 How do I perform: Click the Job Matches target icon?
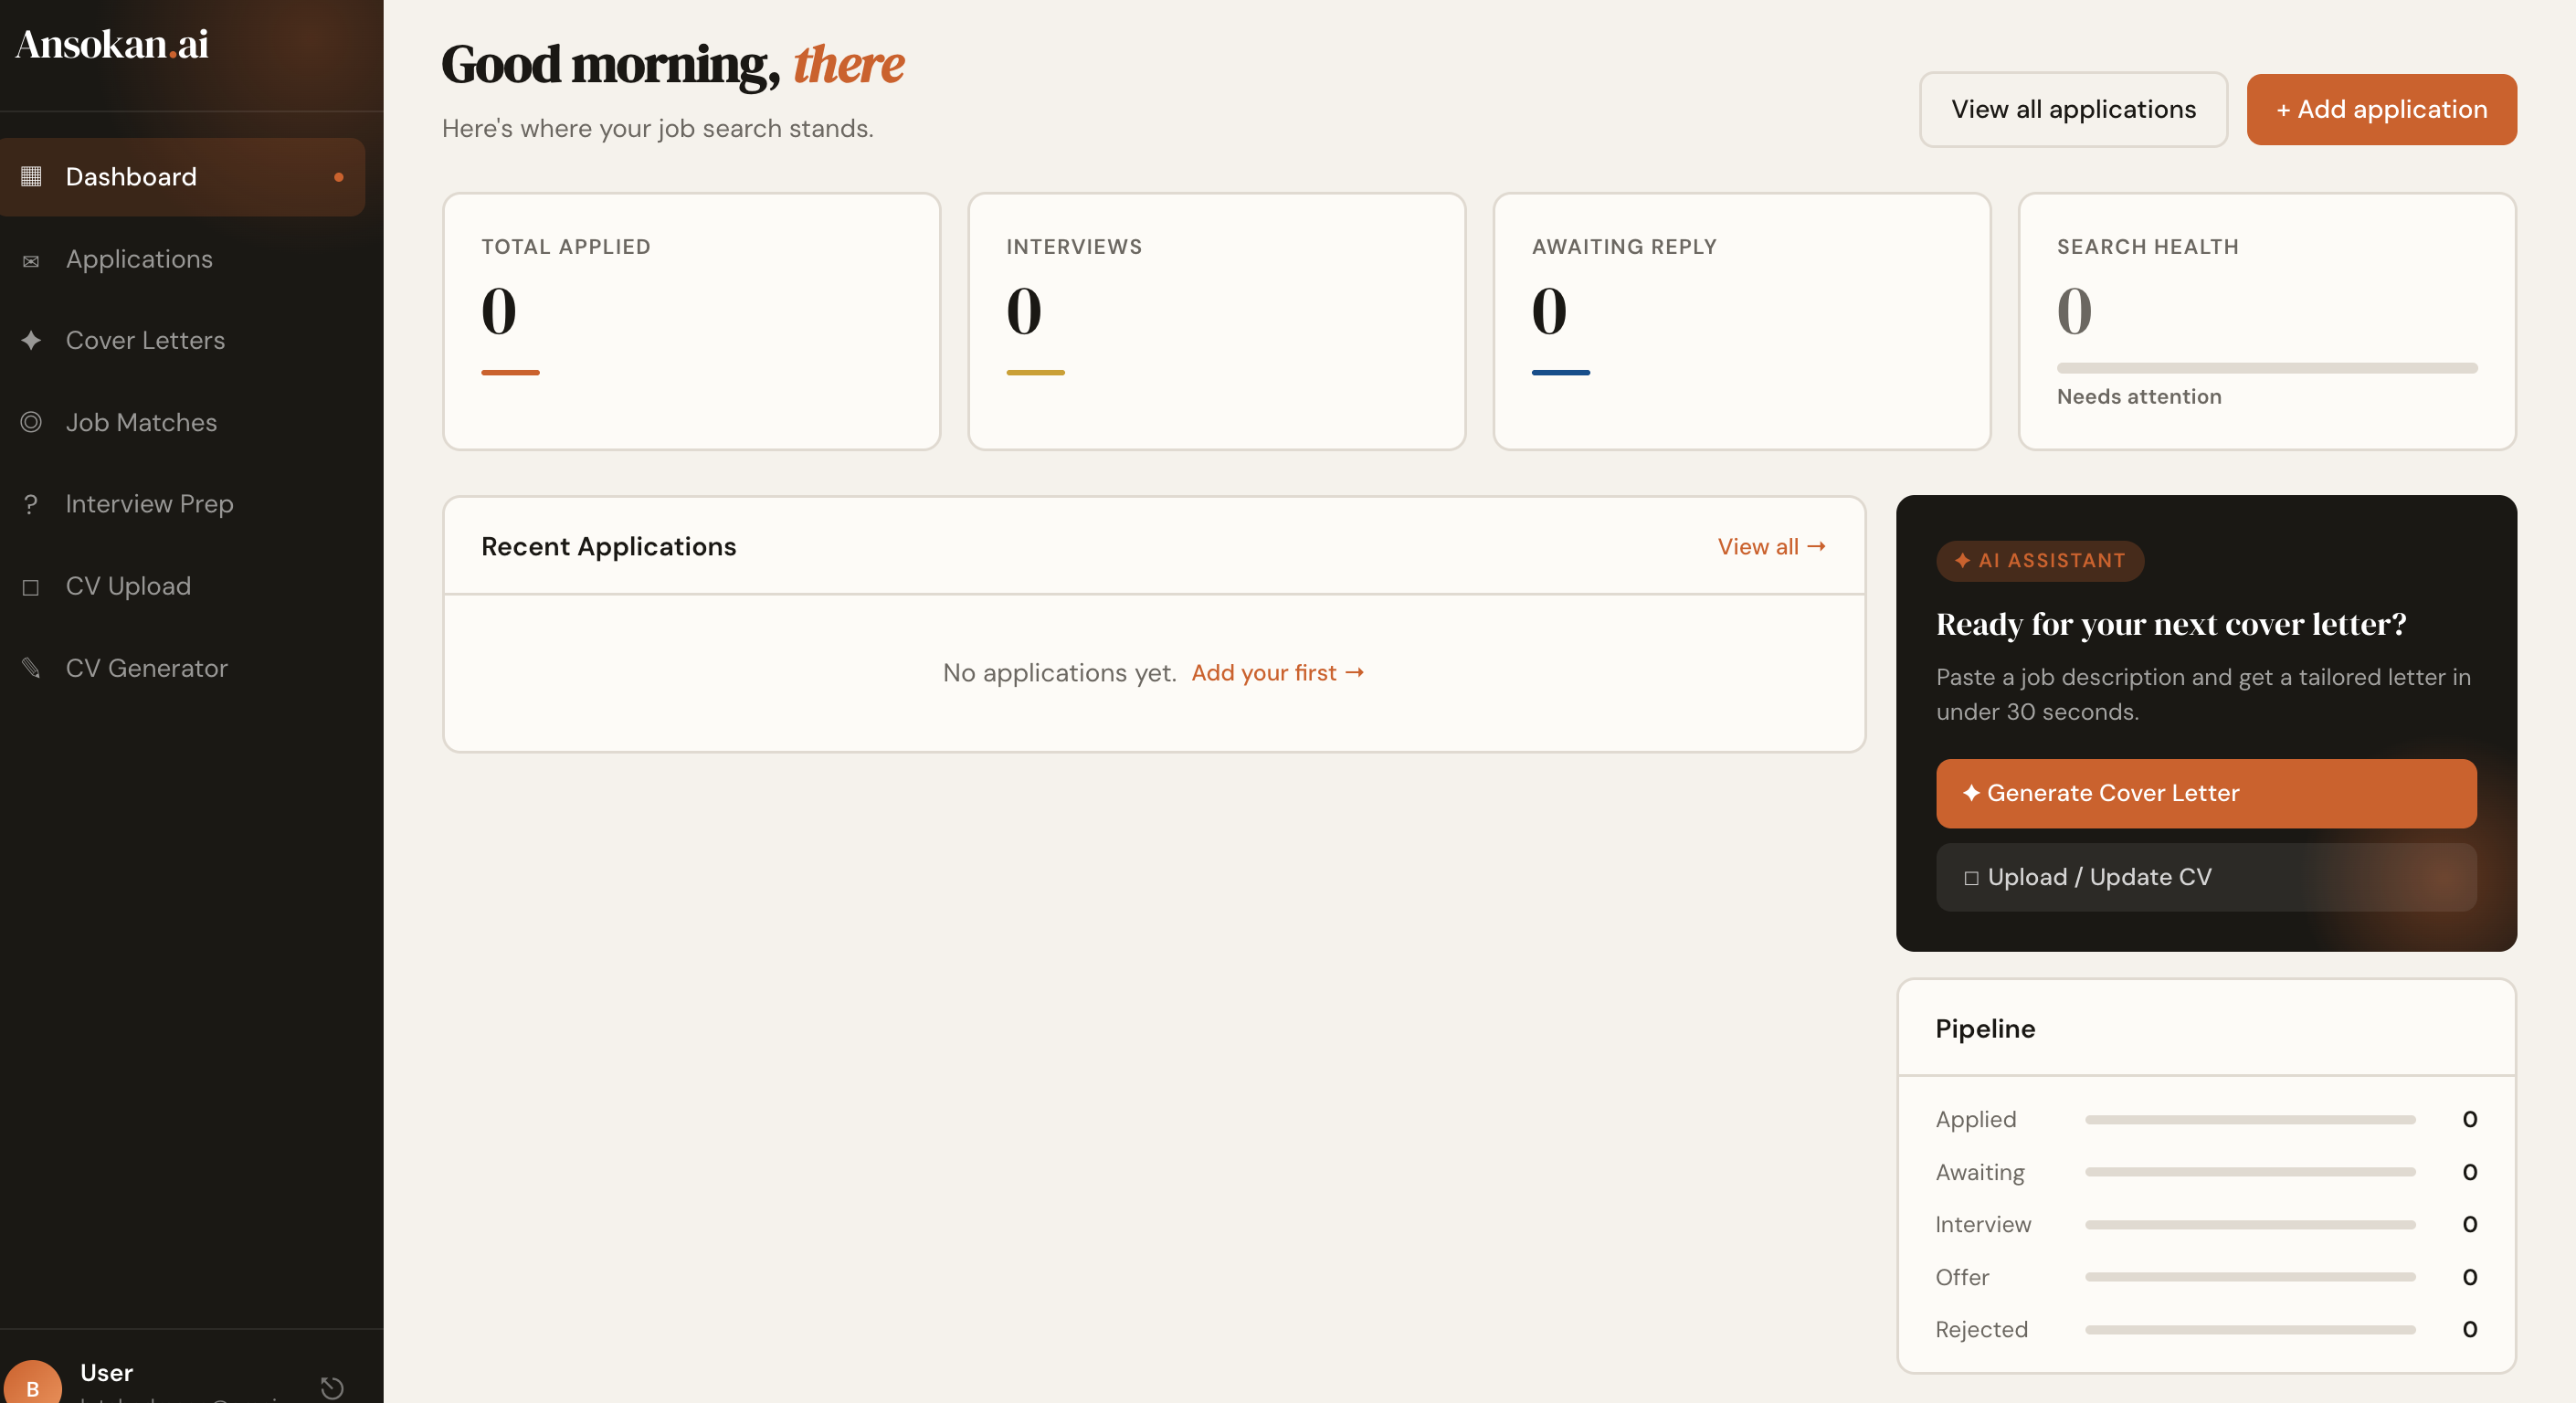[31, 422]
